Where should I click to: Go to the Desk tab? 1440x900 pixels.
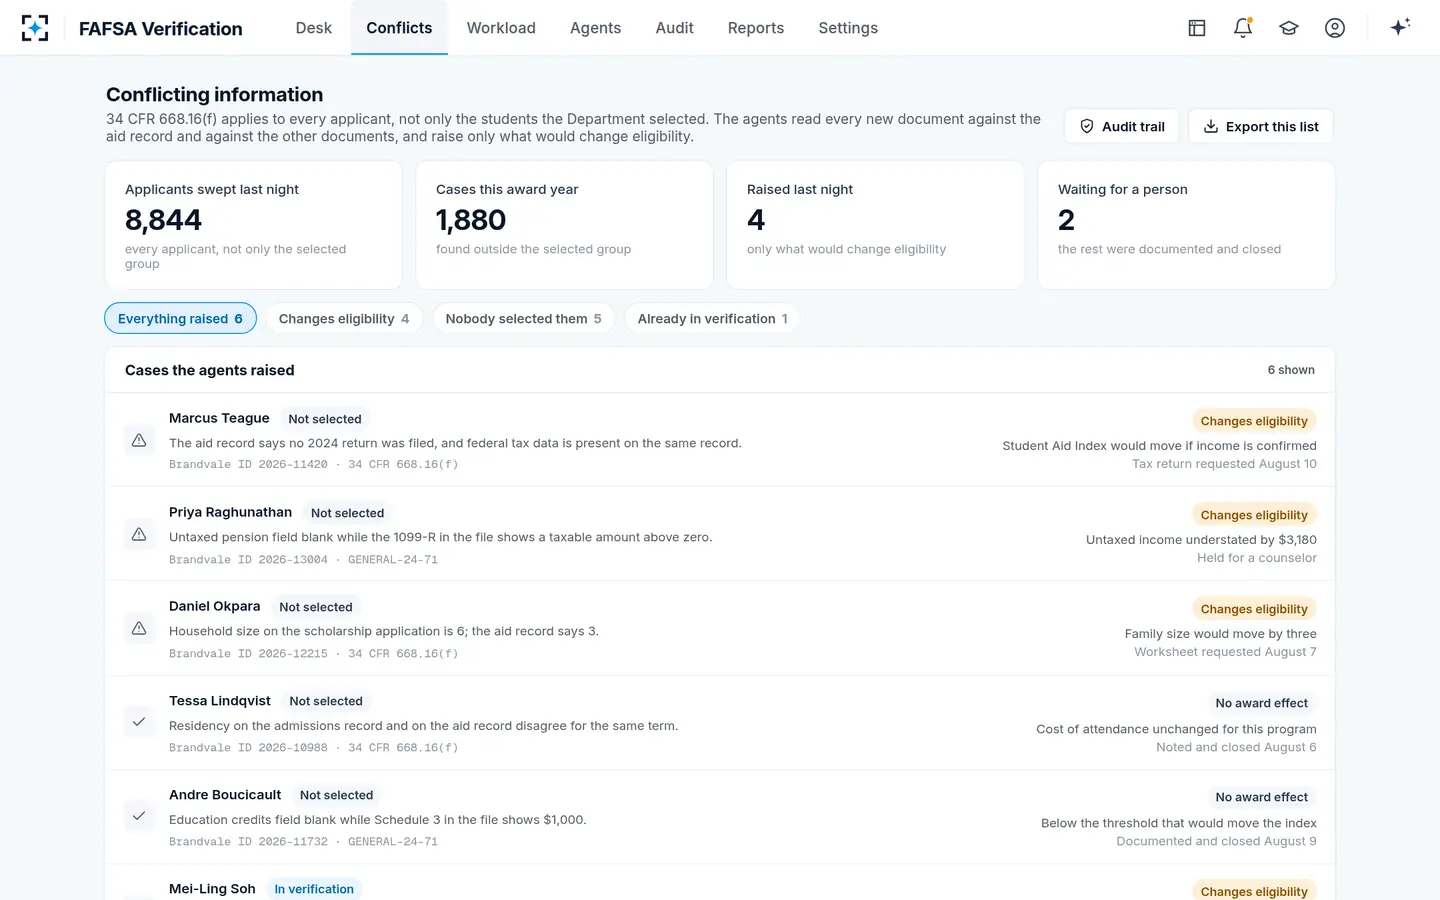point(313,28)
